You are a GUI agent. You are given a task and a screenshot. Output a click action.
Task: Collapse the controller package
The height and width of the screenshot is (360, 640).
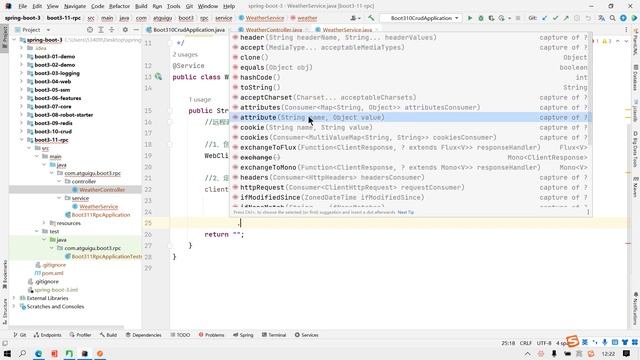click(59, 181)
